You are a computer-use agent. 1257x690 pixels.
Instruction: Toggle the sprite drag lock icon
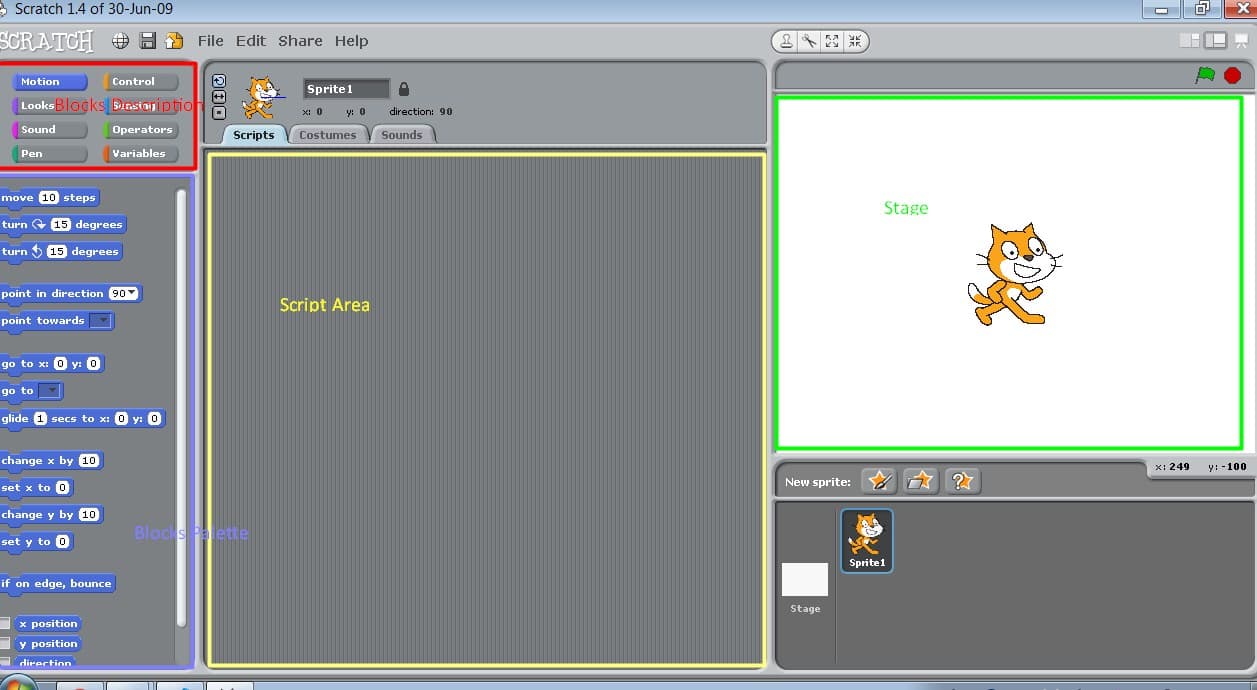coord(404,89)
